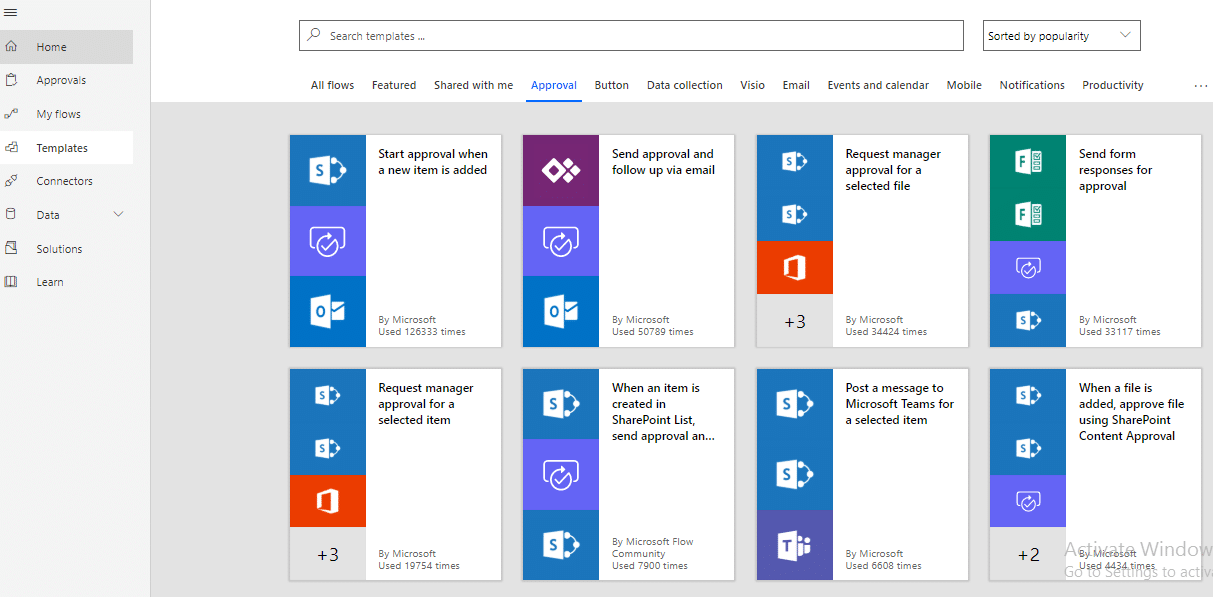This screenshot has height=597, width=1213.
Task: Click purple diamond icon on Send approval card
Action: (561, 171)
